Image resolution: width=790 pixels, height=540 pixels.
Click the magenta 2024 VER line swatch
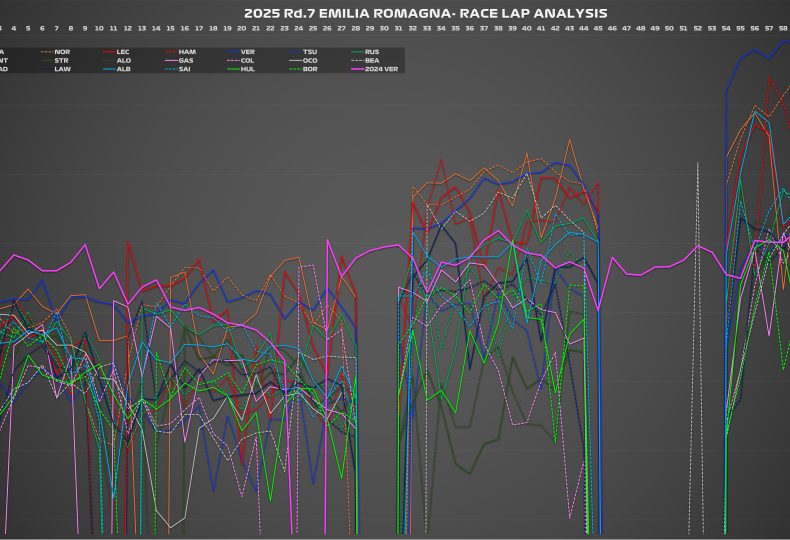click(x=352, y=69)
